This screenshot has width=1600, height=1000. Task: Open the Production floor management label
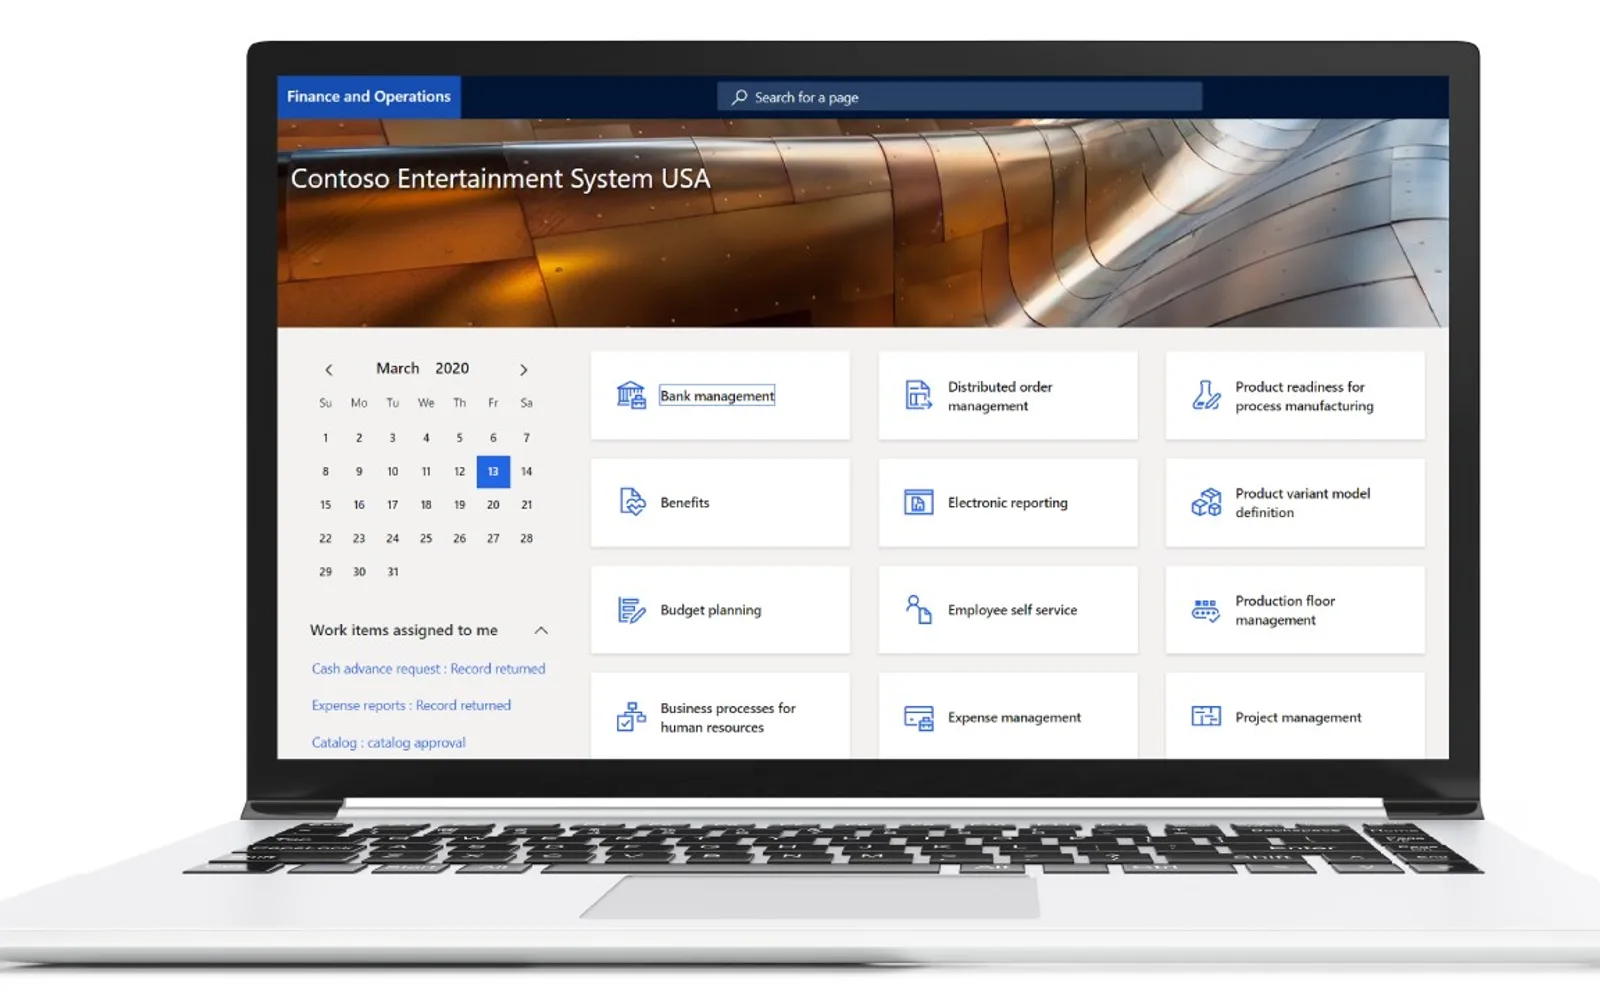point(1285,610)
